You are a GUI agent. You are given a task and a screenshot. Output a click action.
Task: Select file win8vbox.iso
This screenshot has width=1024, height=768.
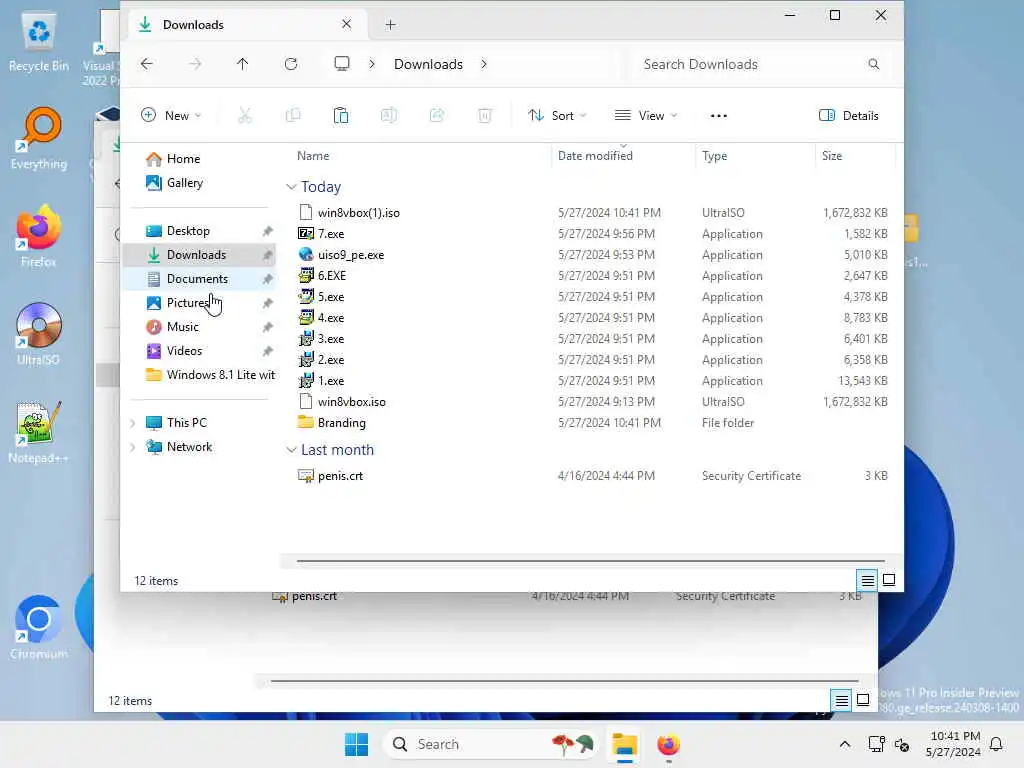pos(351,402)
